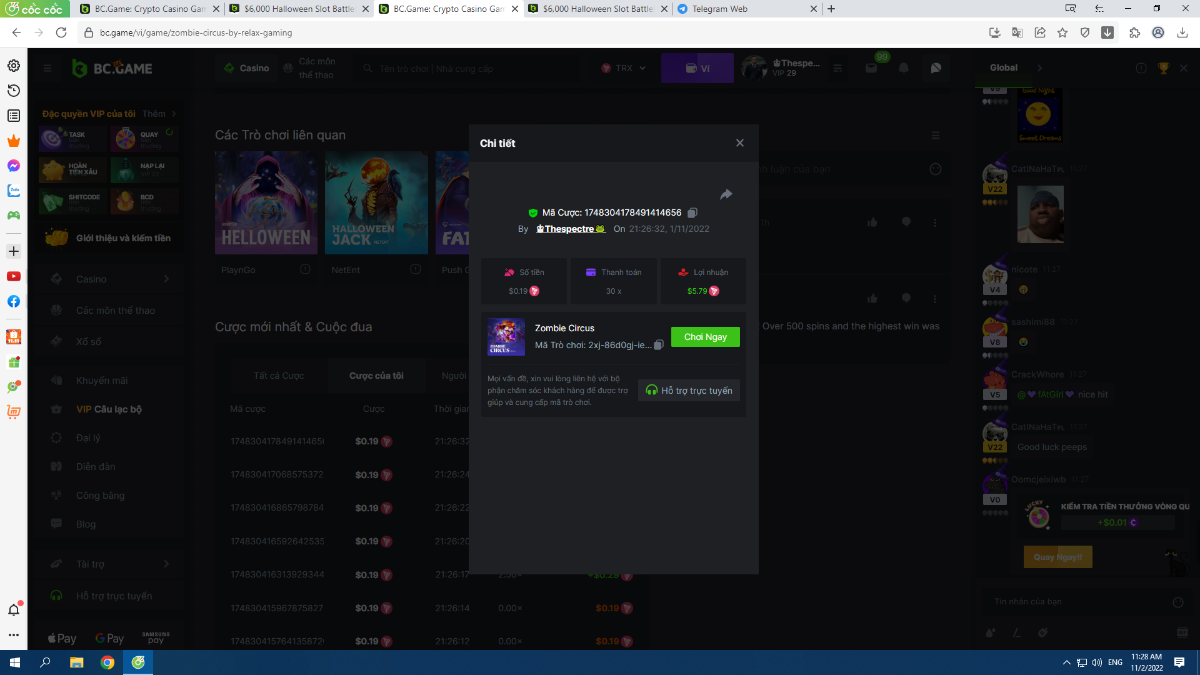1200x675 pixels.
Task: Open YouTube from the browser sidebar
Action: [14, 276]
